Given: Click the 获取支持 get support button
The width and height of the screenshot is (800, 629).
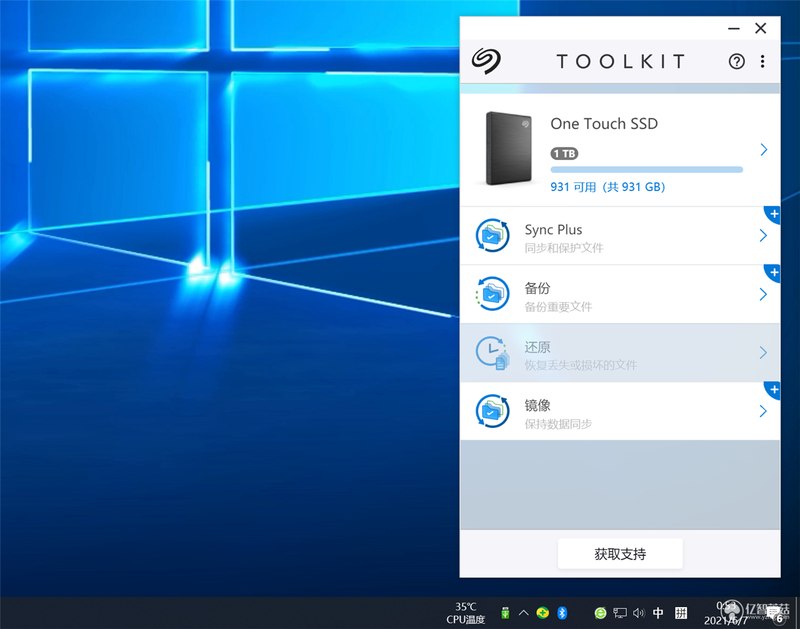Looking at the screenshot, I should click(x=620, y=554).
